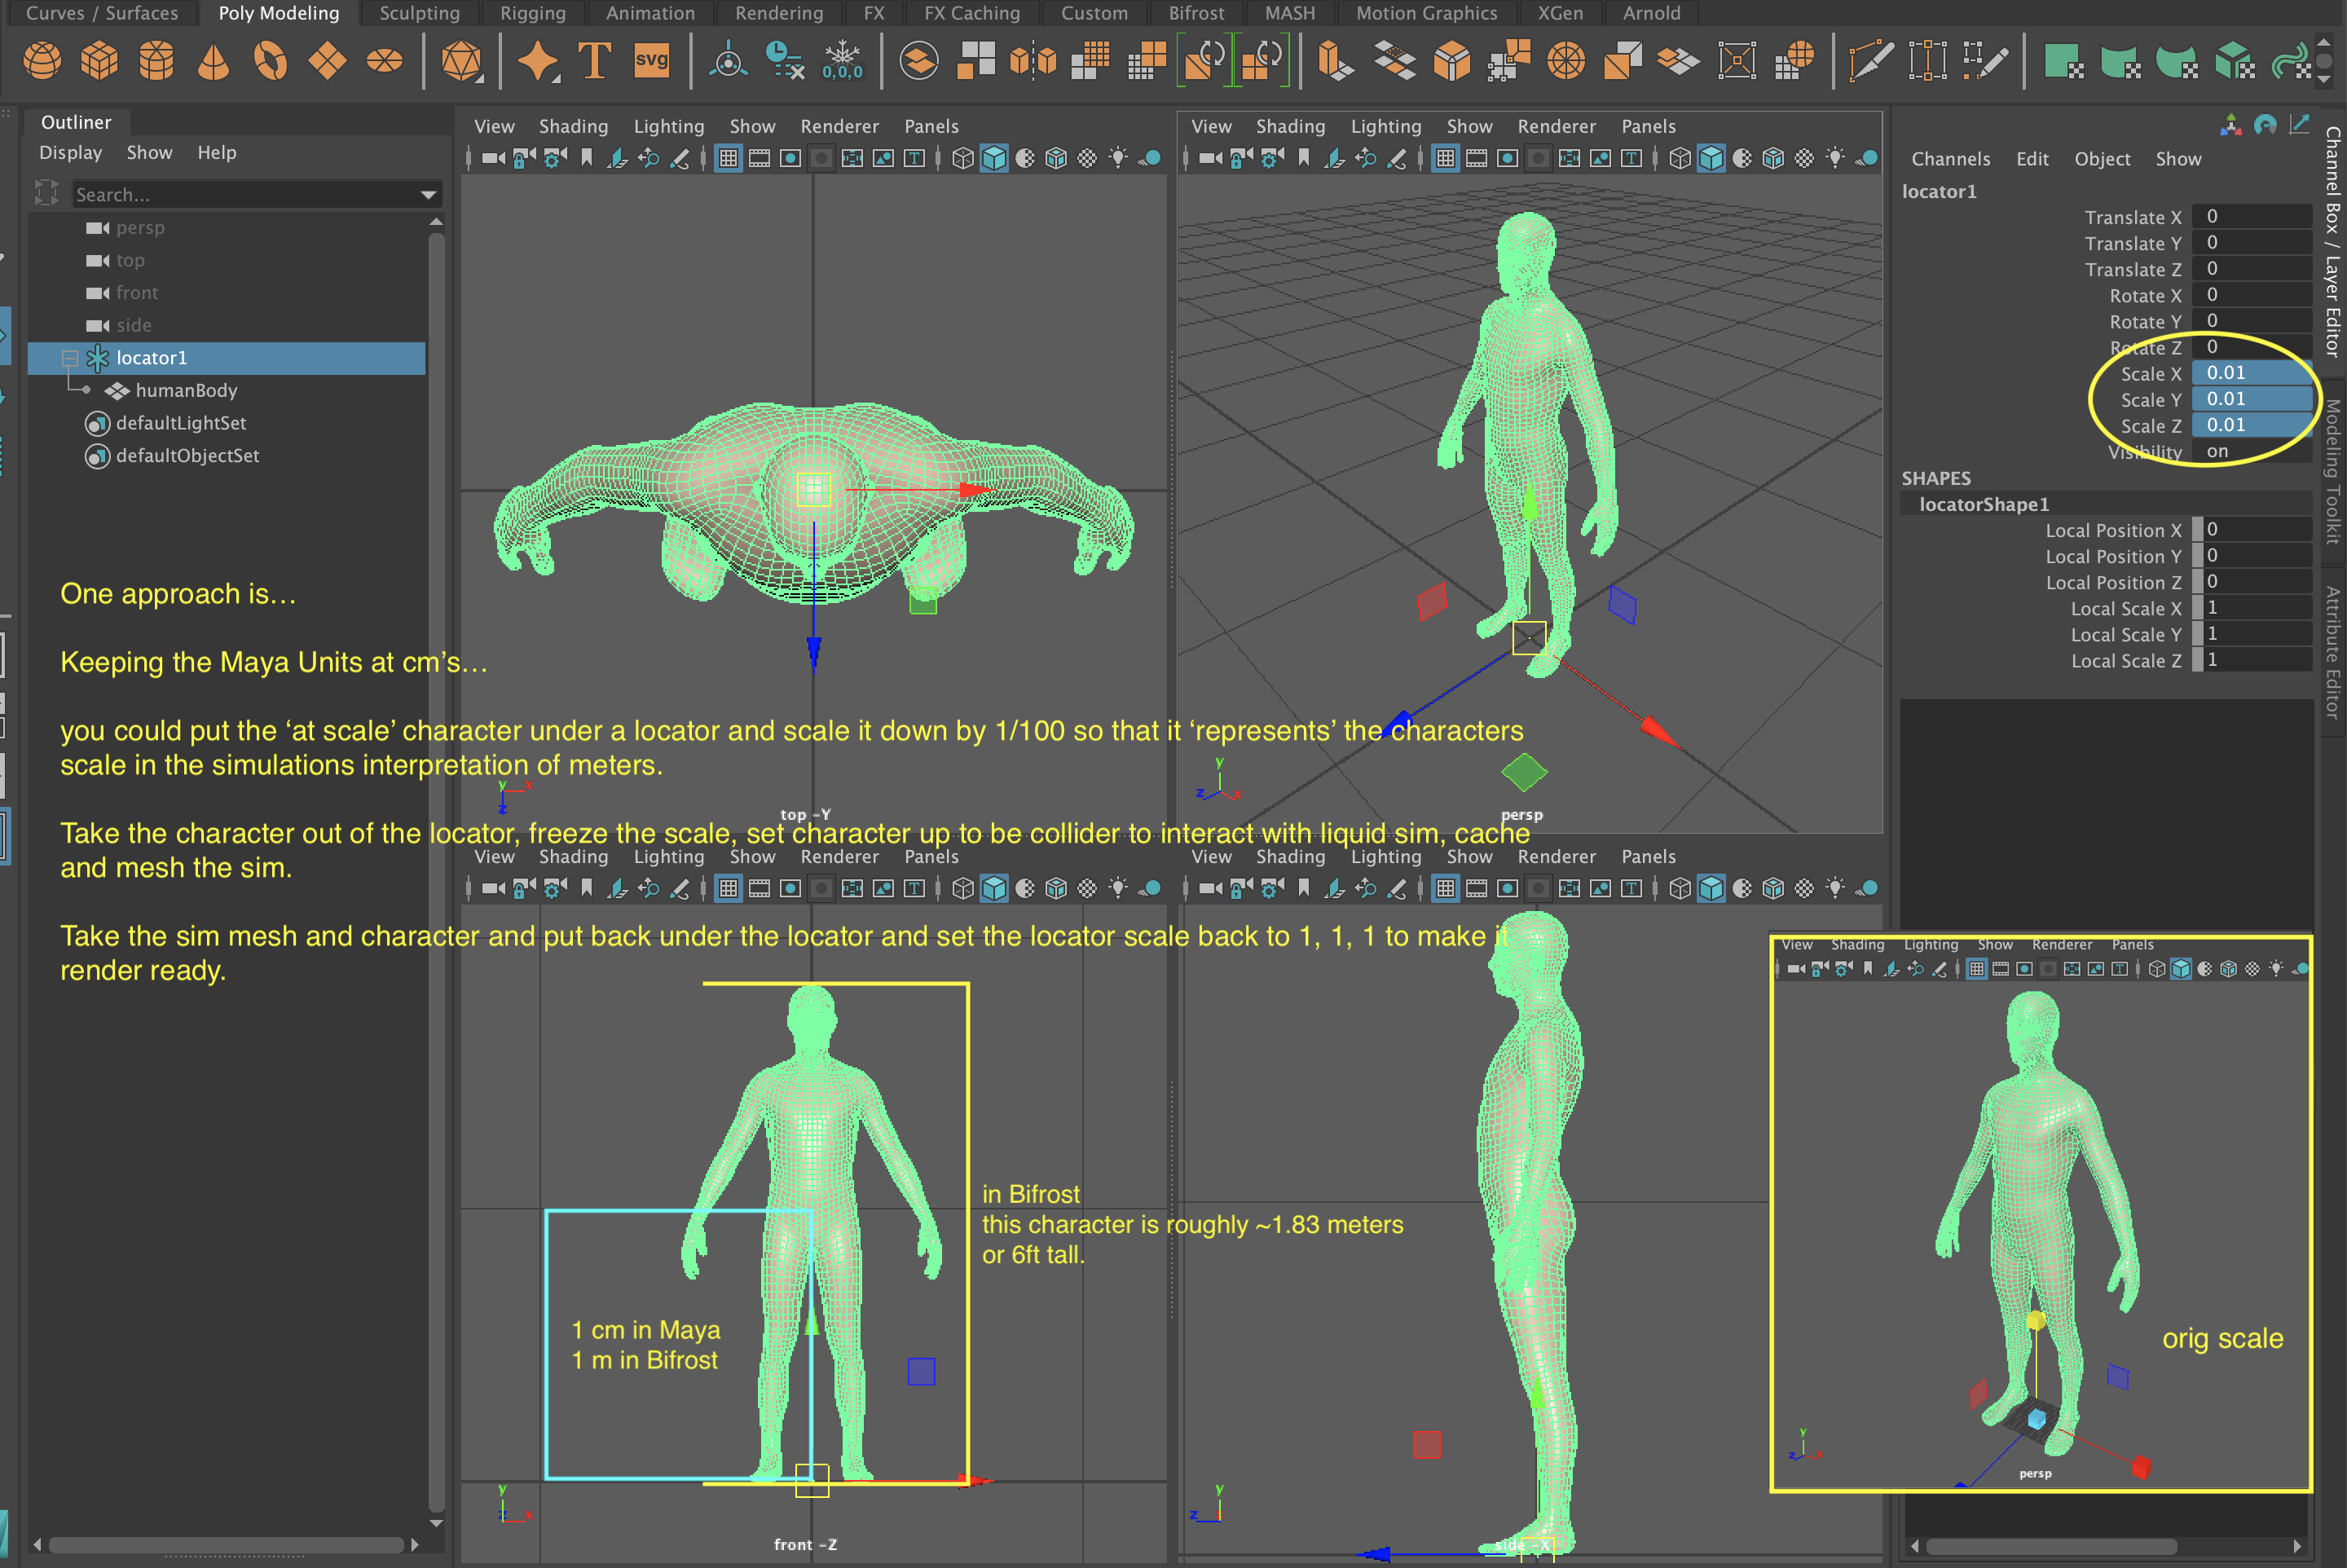The image size is (2347, 1568).
Task: Select the grease pencil tool in viewport
Action: pyautogui.click(x=1397, y=157)
